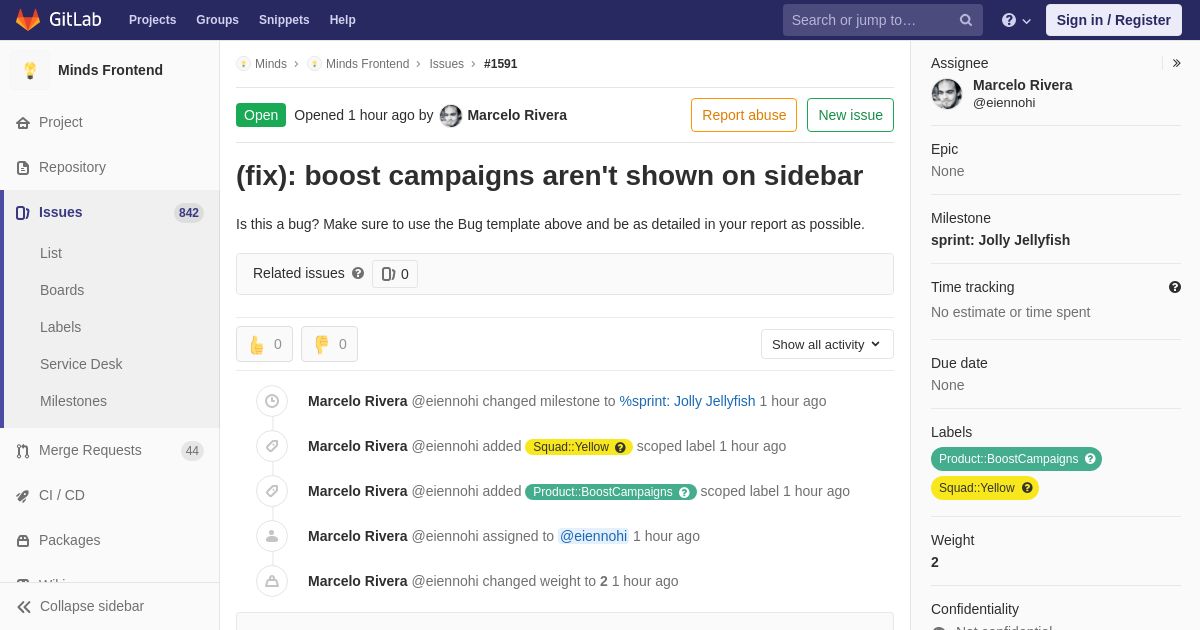Image resolution: width=1200 pixels, height=630 pixels.
Task: Click the CI / CD rocket icon
Action: click(23, 495)
